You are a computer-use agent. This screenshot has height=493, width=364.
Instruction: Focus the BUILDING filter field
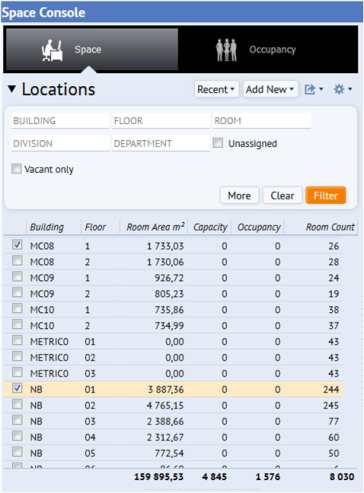[x=60, y=121]
